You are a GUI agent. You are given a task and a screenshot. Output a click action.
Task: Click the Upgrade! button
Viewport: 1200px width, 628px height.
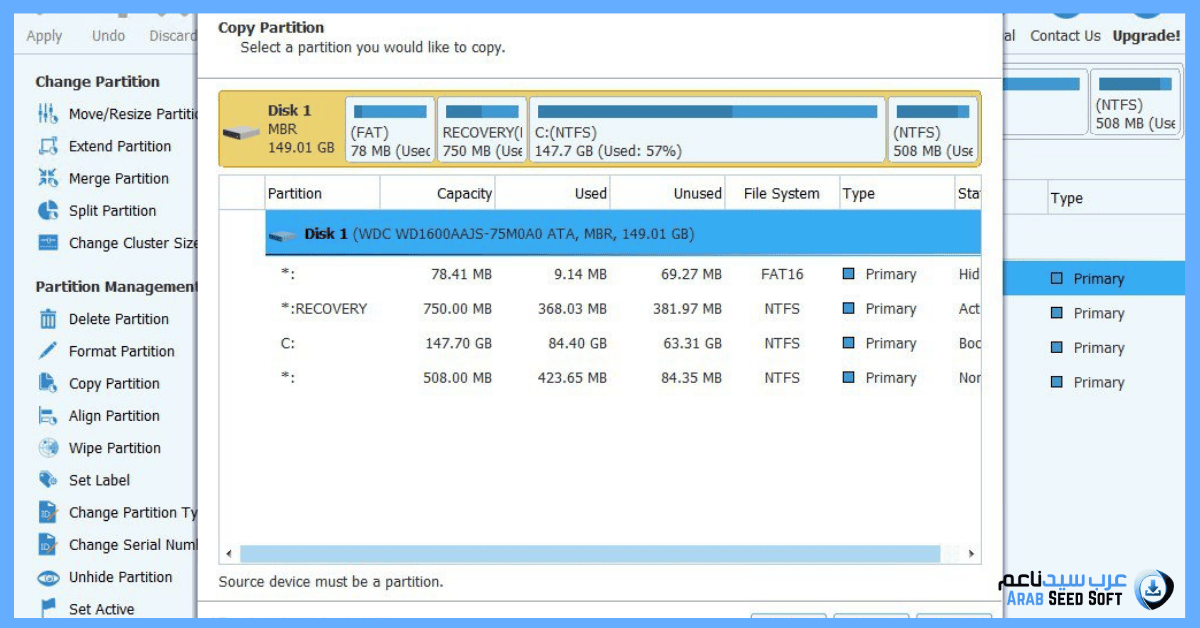click(1146, 36)
